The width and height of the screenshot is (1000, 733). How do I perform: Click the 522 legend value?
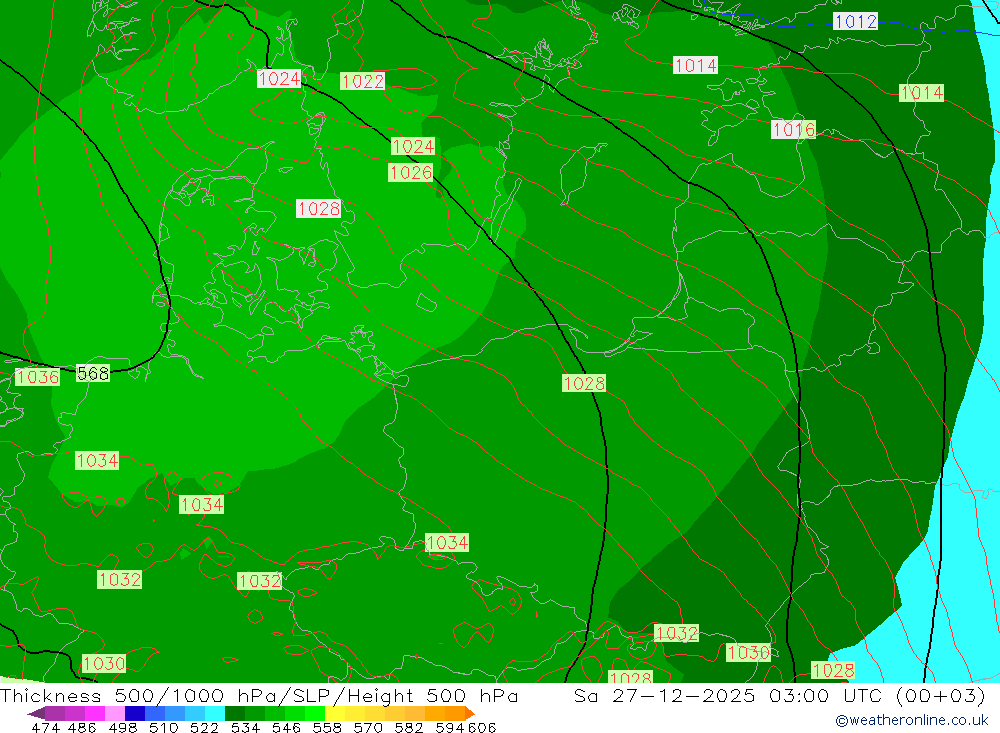[x=204, y=727]
